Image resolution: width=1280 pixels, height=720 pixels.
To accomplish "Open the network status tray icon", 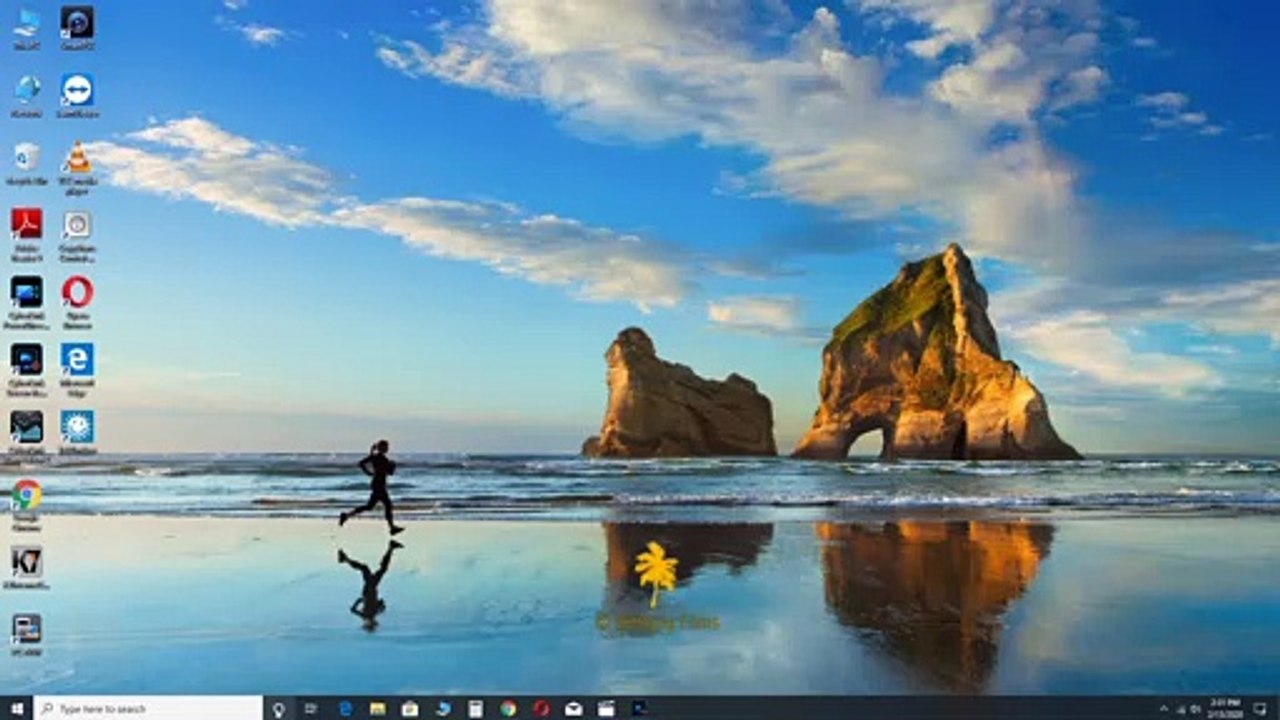I will [1180, 708].
